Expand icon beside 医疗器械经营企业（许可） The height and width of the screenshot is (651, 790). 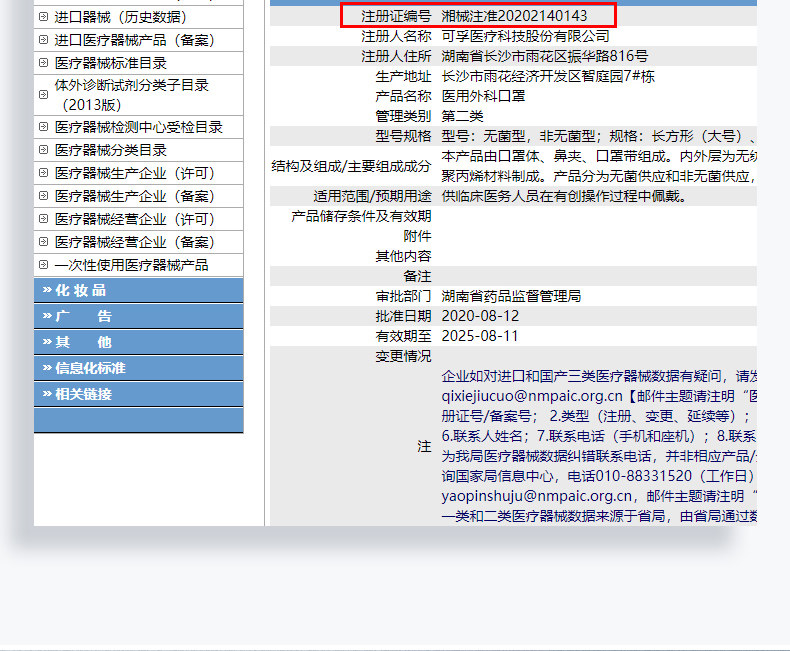[x=43, y=218]
